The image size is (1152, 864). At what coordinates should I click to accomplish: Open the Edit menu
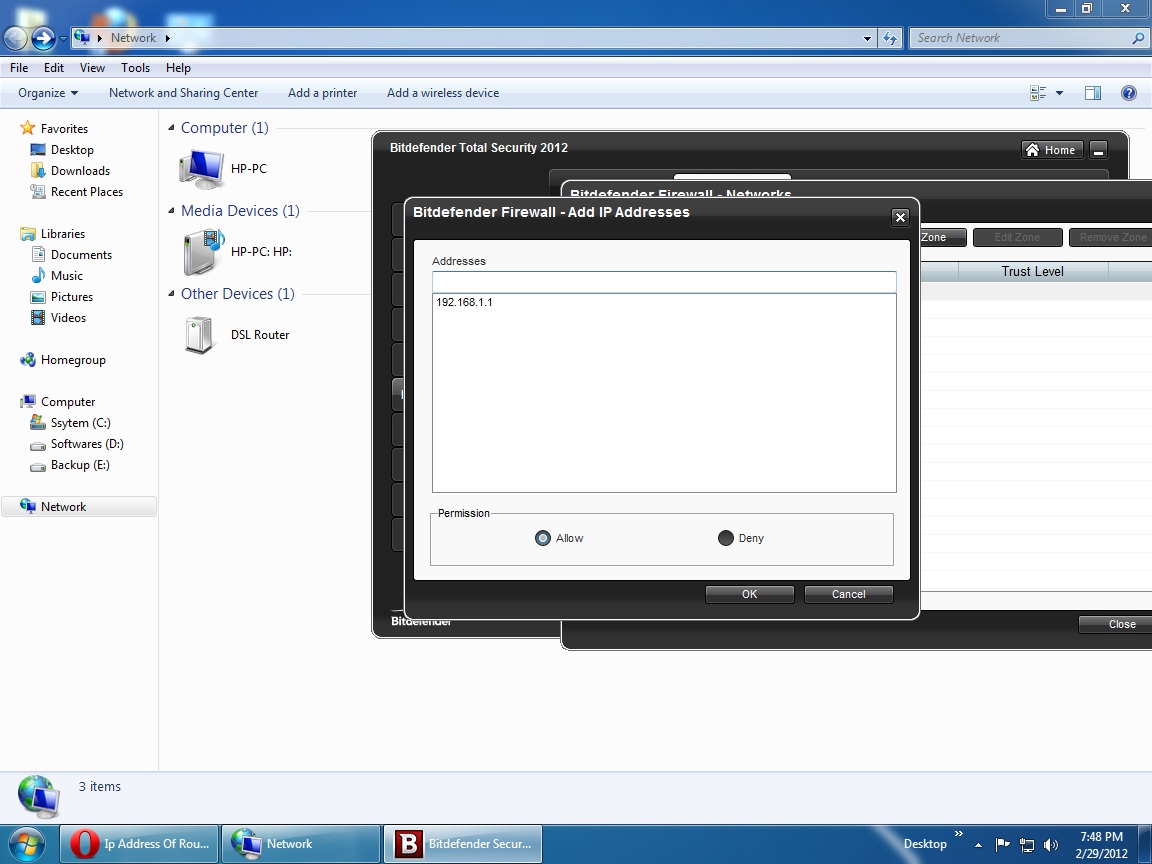[x=54, y=68]
